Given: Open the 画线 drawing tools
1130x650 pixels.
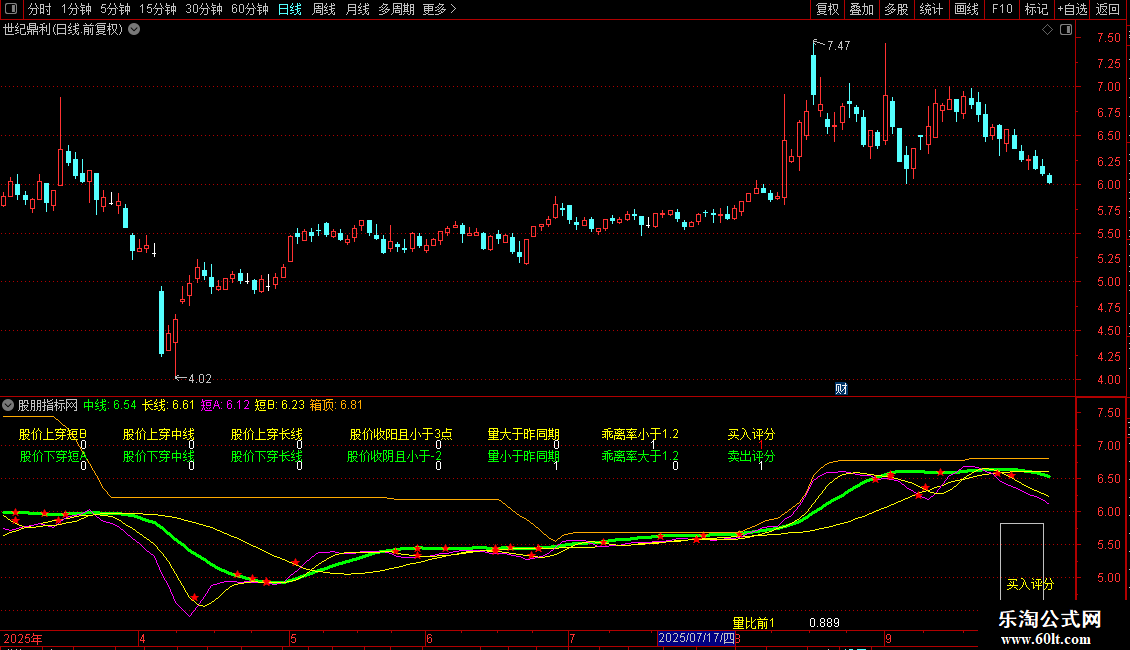Looking at the screenshot, I should point(966,9).
